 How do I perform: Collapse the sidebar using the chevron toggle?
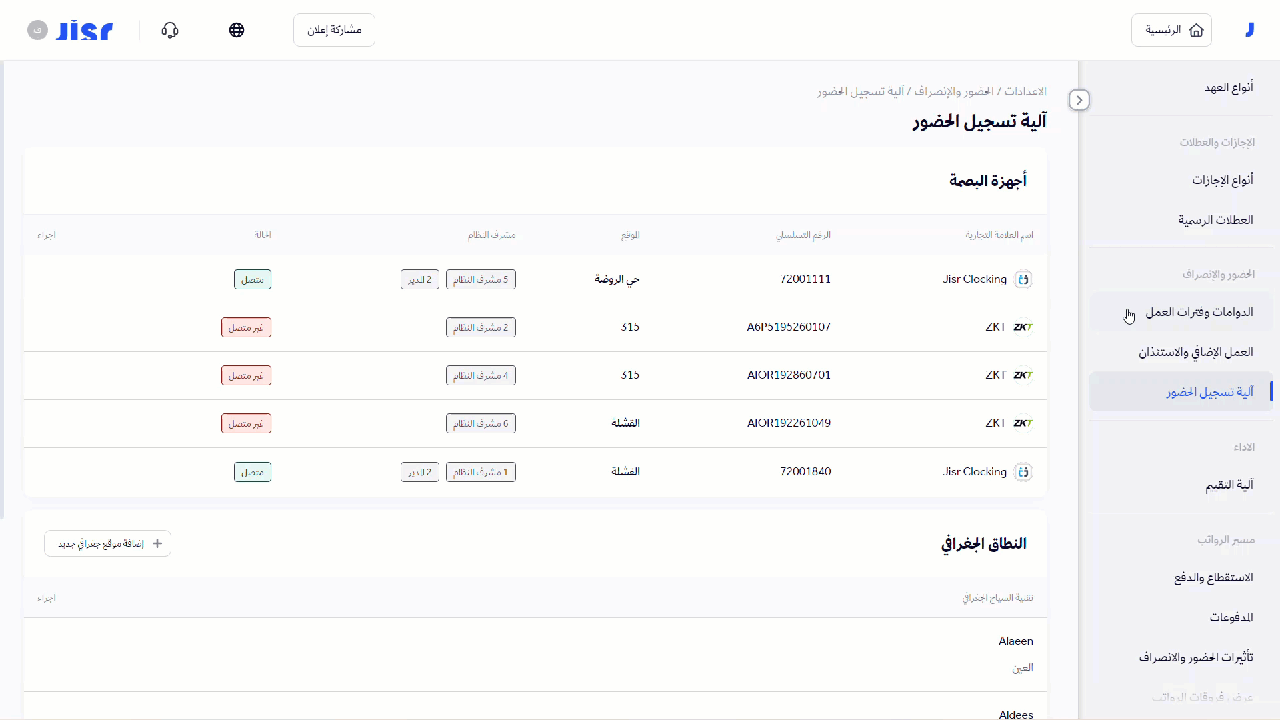tap(1079, 100)
